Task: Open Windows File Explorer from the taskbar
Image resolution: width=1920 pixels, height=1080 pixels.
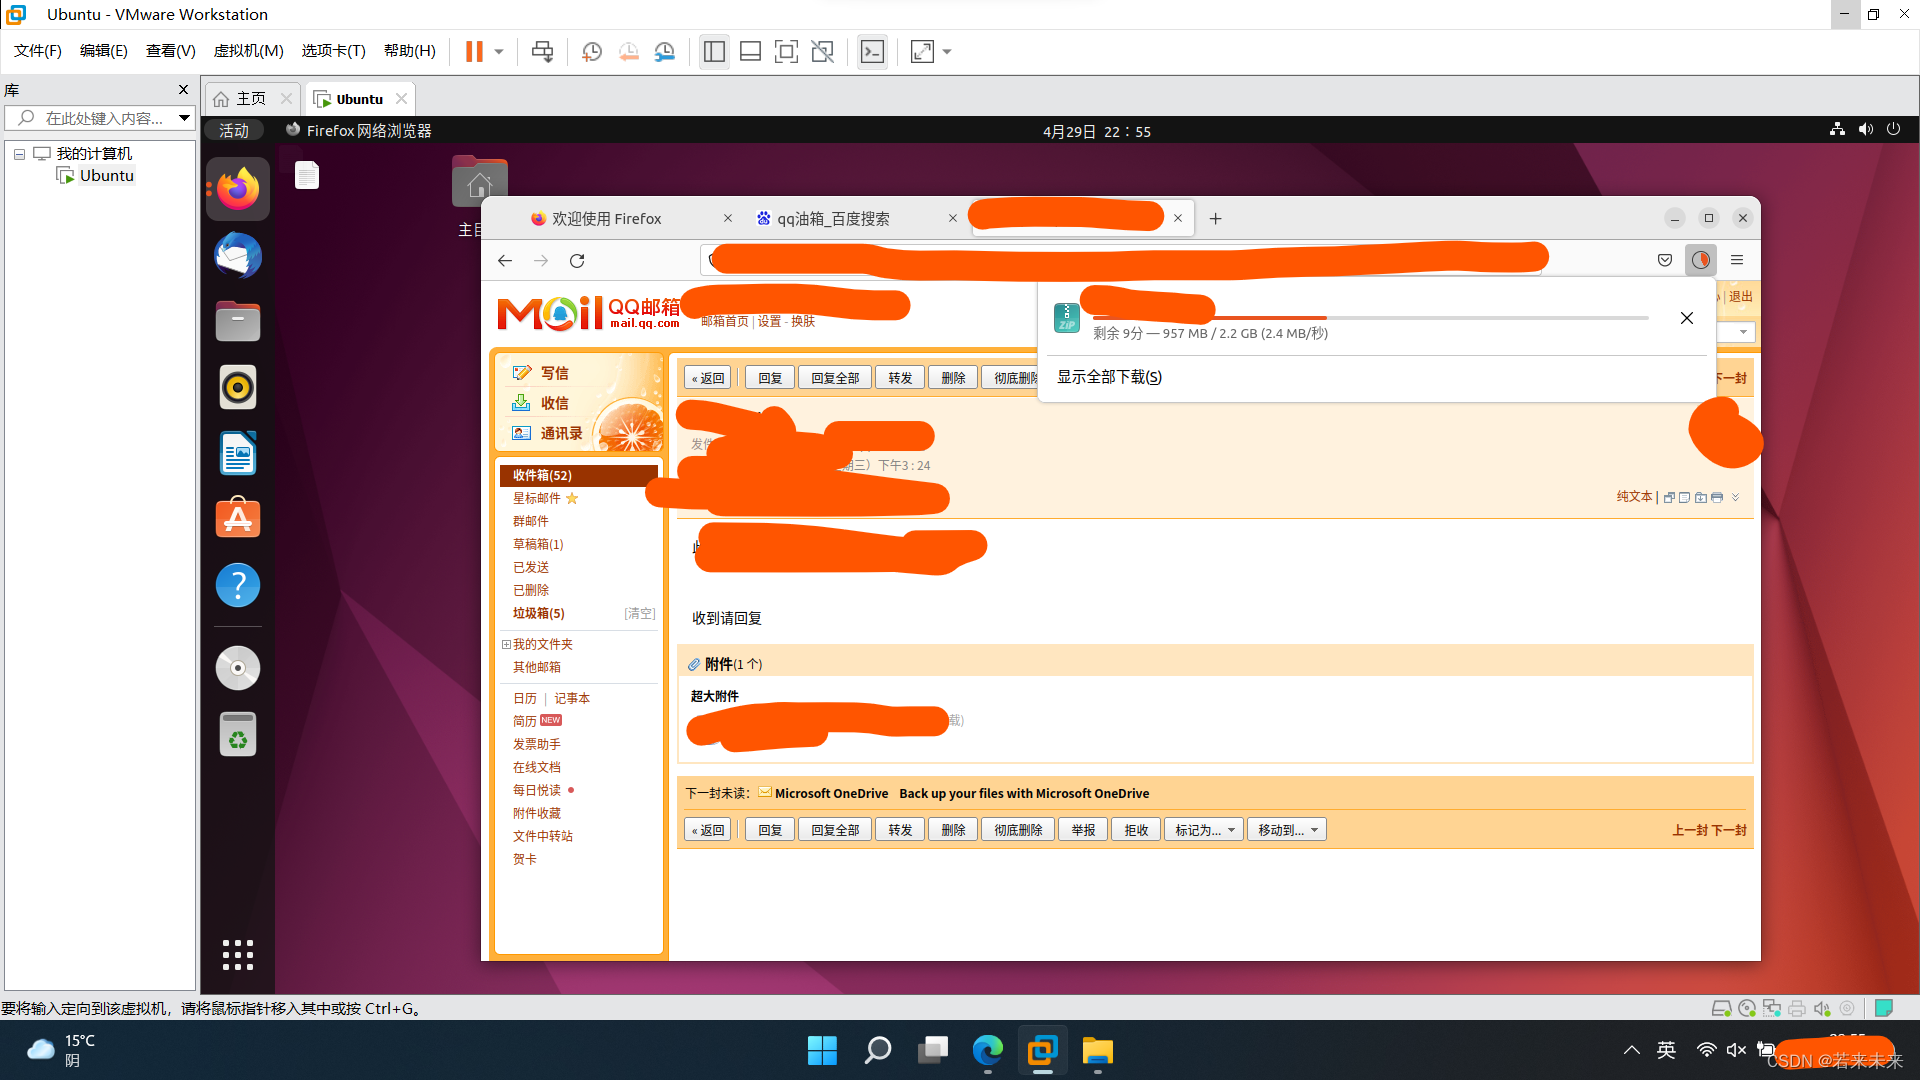Action: [x=1097, y=1051]
